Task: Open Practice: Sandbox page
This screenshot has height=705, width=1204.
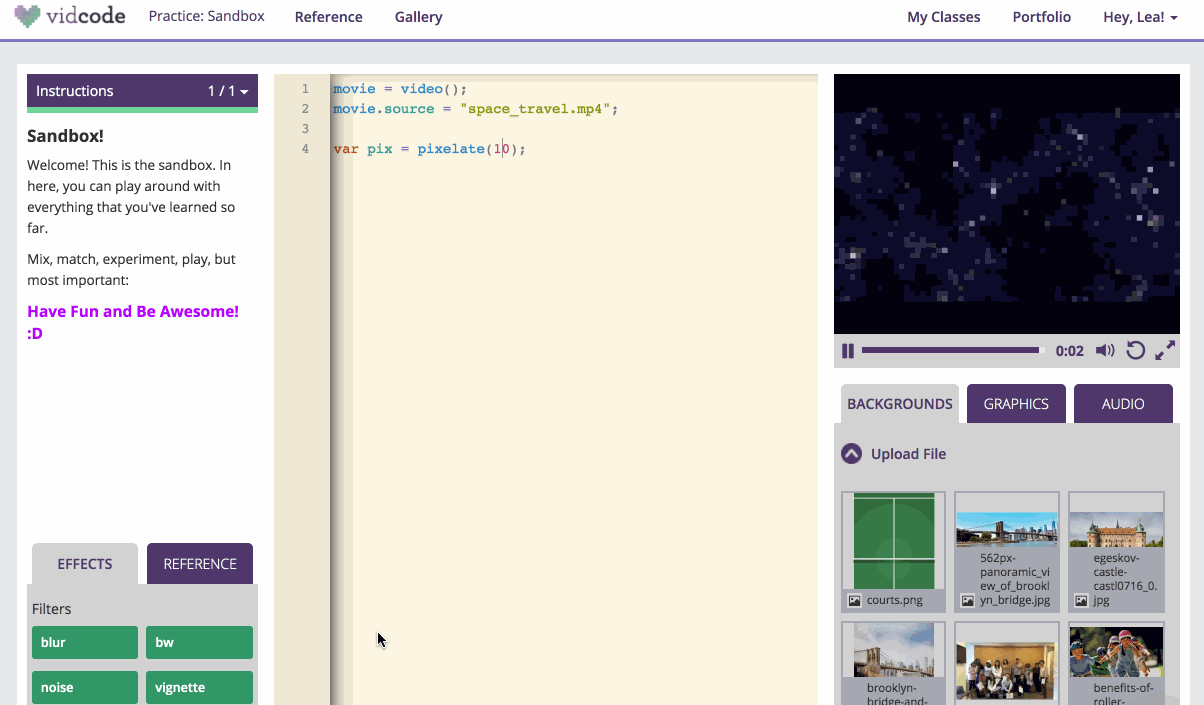Action: tap(207, 17)
